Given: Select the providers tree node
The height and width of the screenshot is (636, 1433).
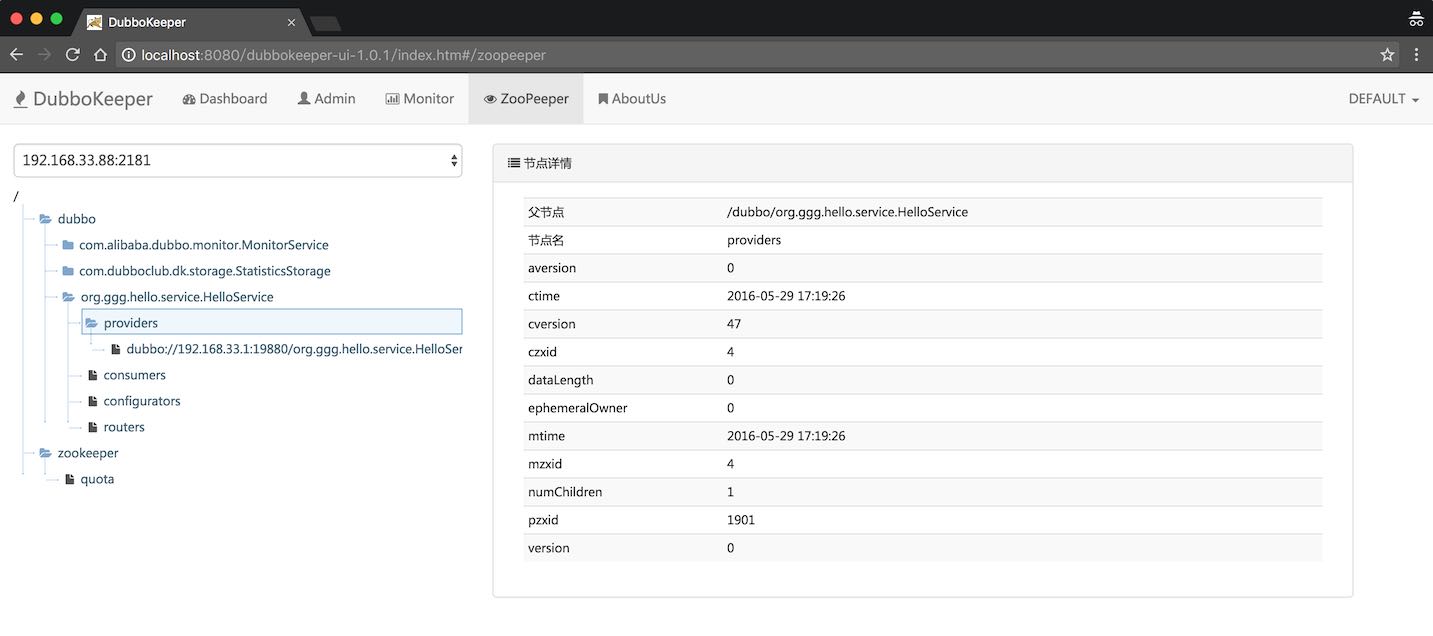Looking at the screenshot, I should click(x=131, y=322).
